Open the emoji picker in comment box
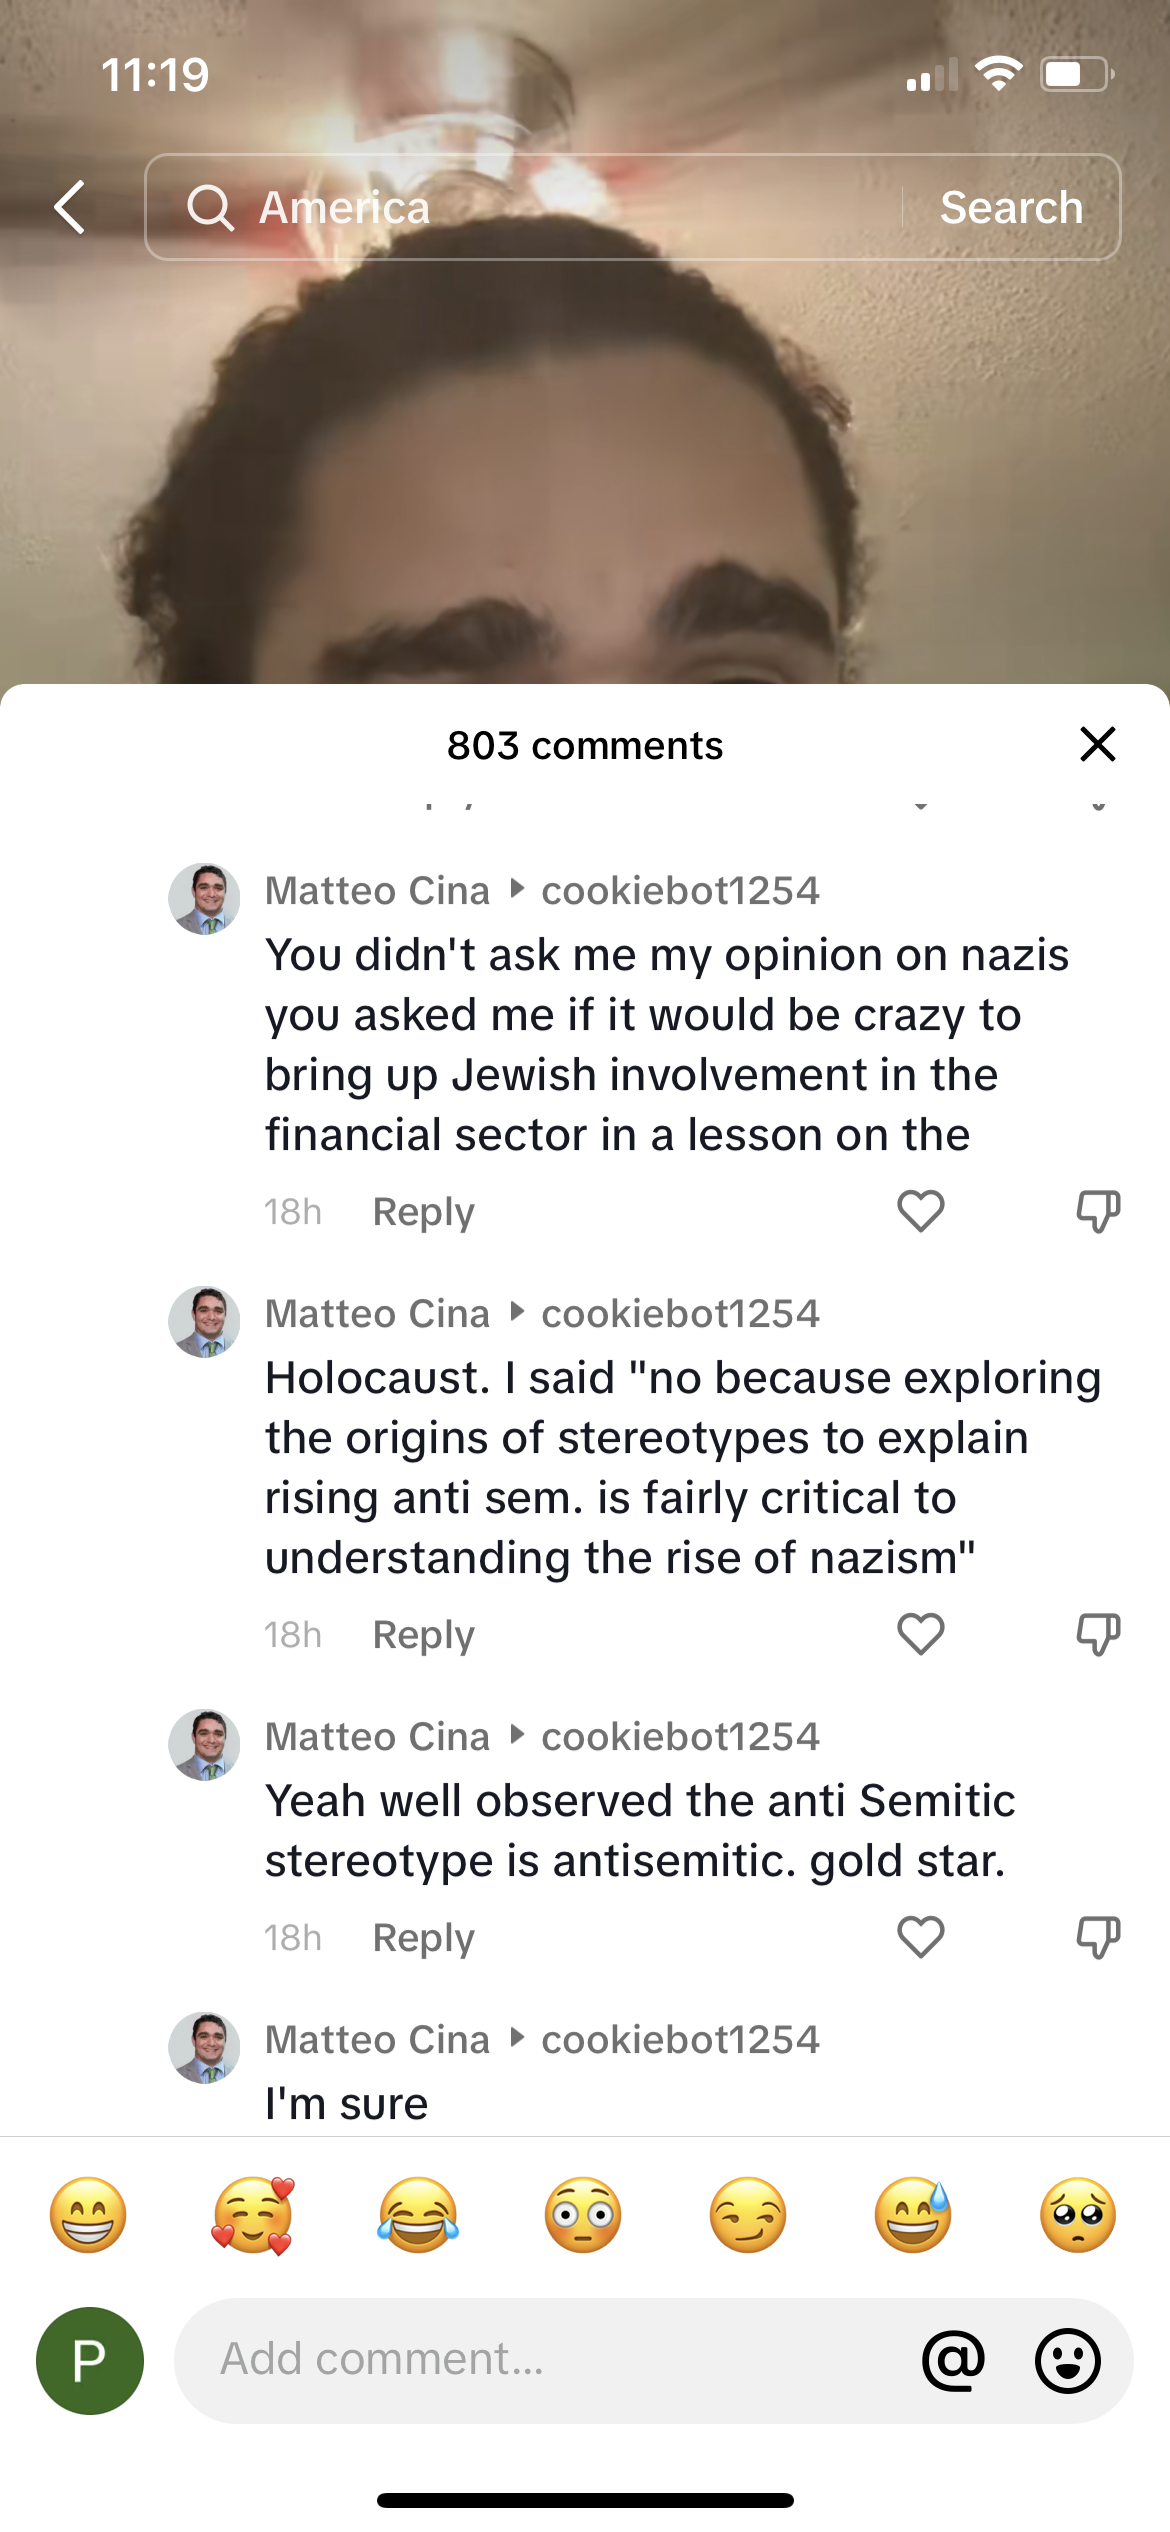The height and width of the screenshot is (2532, 1170). coord(1067,2360)
